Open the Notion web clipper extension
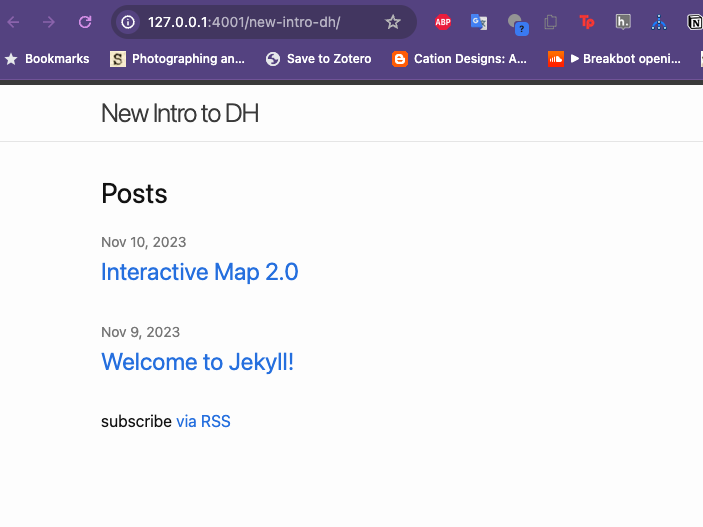Screen dimensions: 703x527 (x=693, y=22)
